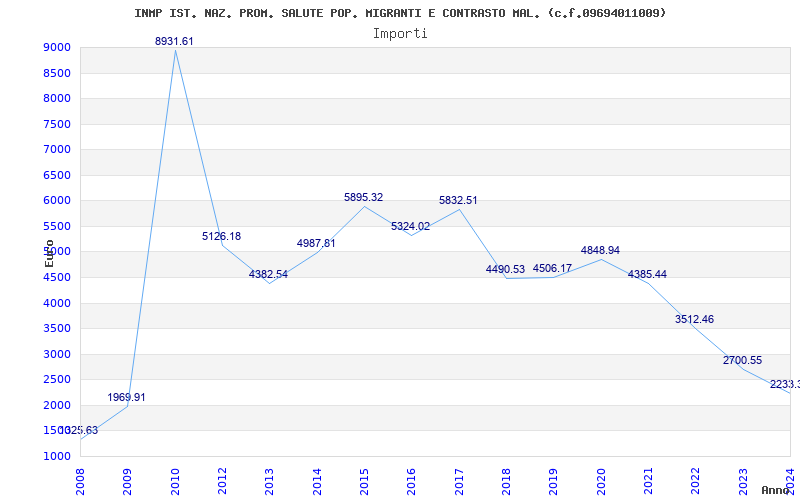This screenshot has height=500, width=800.
Task: Click the 9000 tick on y-axis
Action: coord(57,48)
